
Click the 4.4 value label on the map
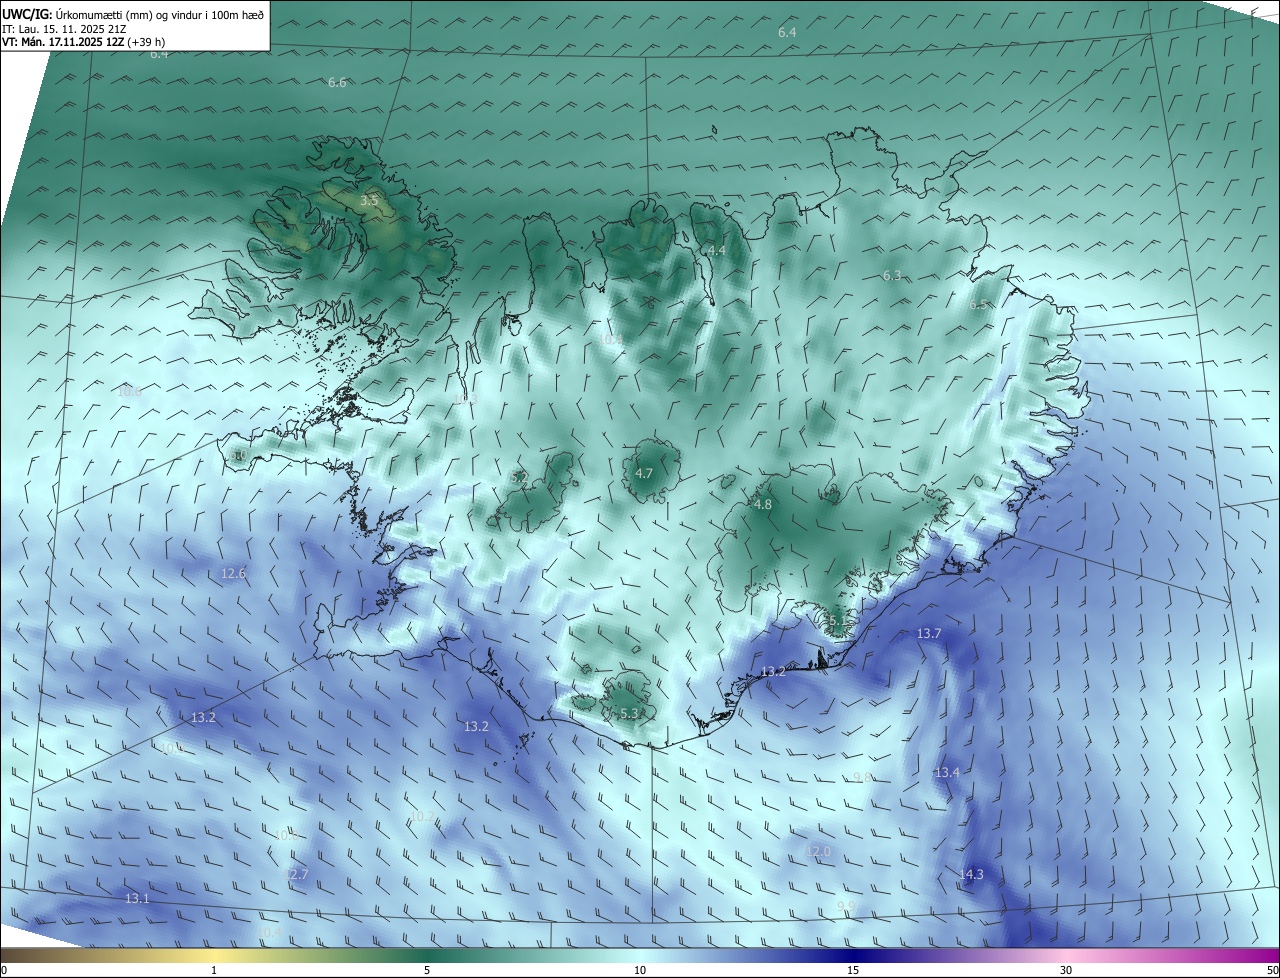pos(716,250)
